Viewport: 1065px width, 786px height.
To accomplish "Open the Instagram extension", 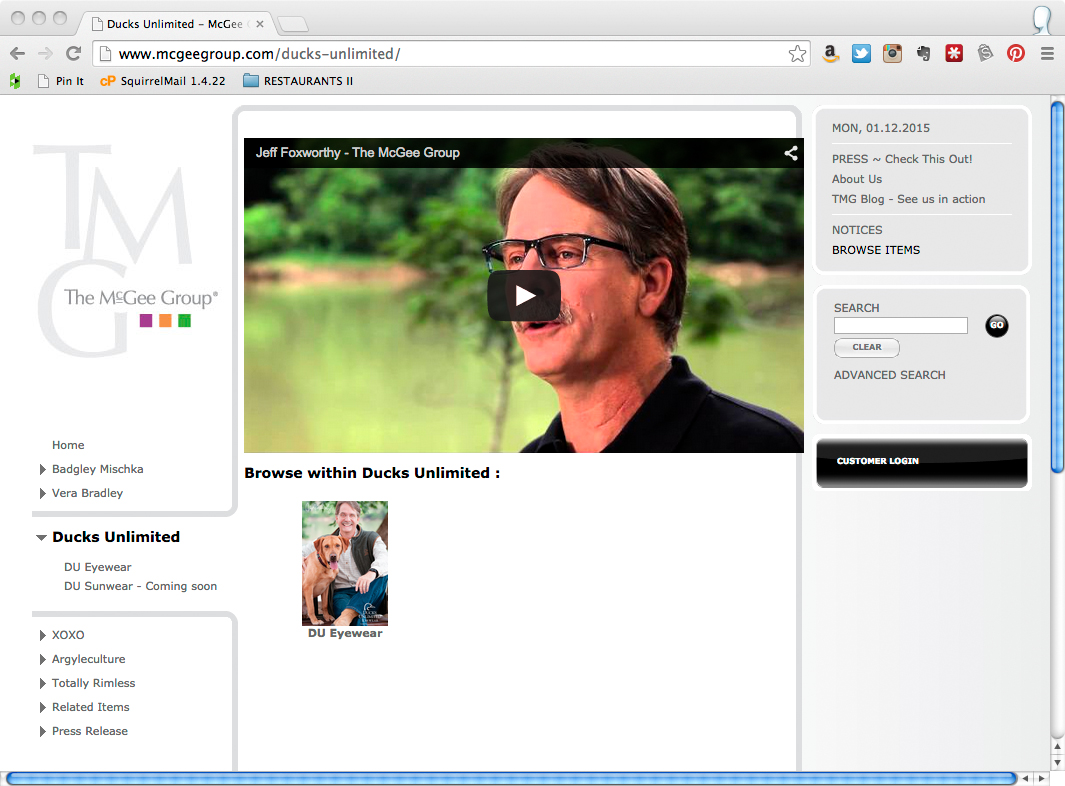I will [x=892, y=54].
